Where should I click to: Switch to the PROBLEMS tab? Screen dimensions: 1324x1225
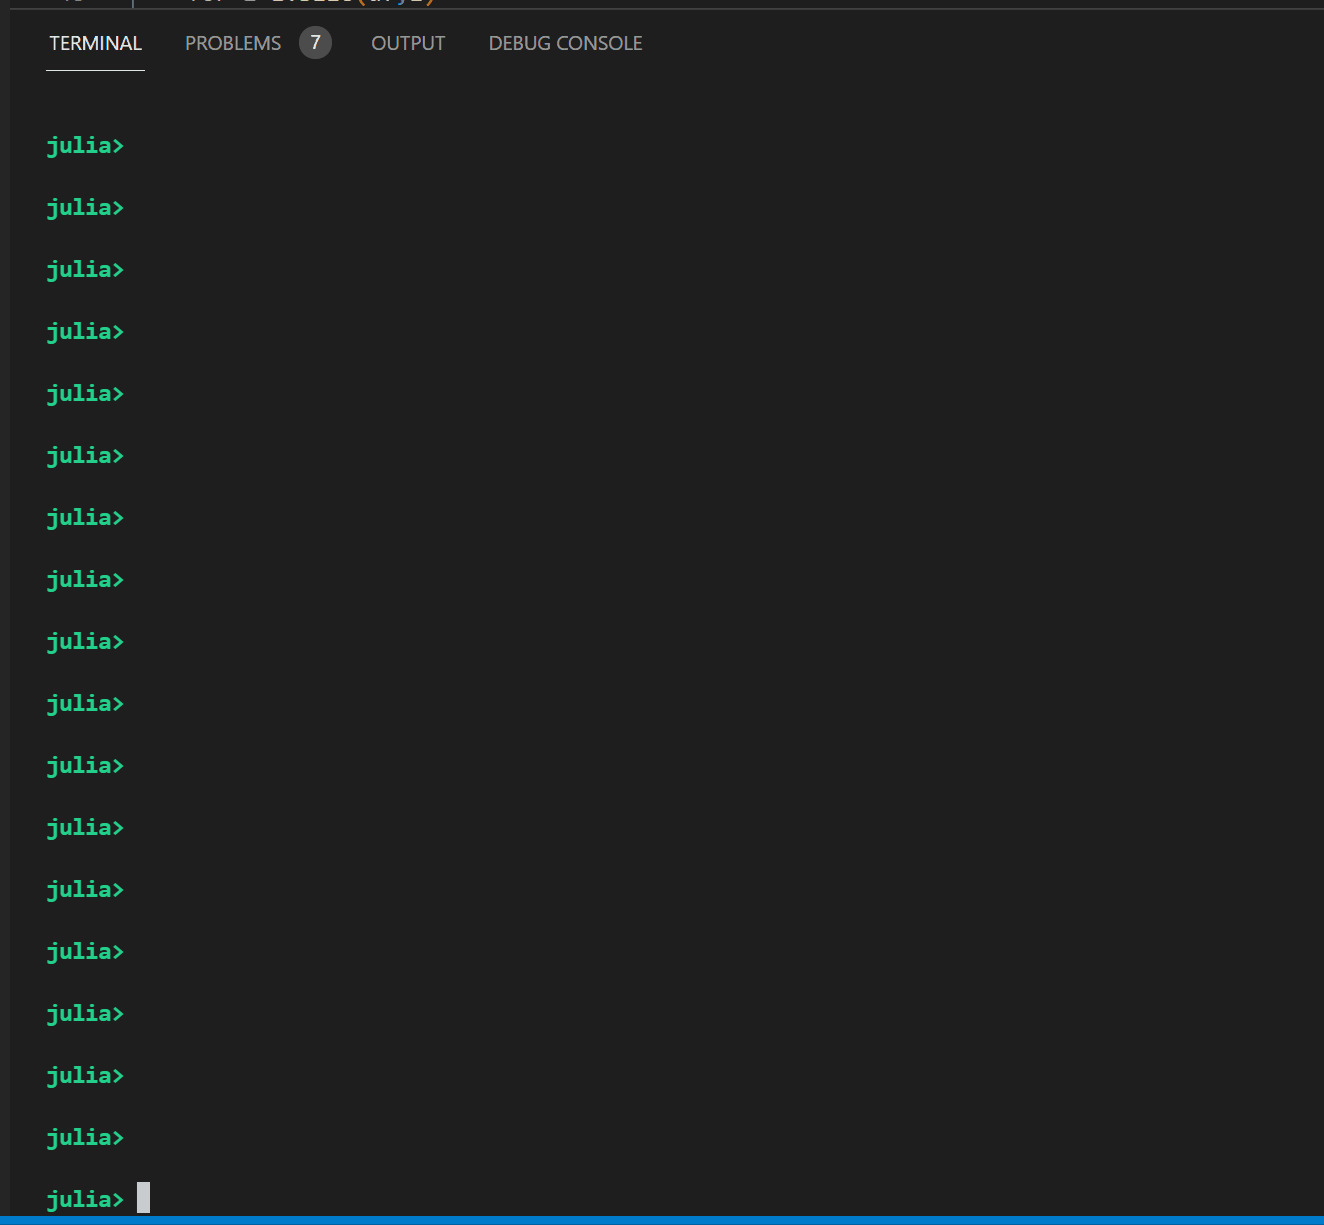pos(232,43)
